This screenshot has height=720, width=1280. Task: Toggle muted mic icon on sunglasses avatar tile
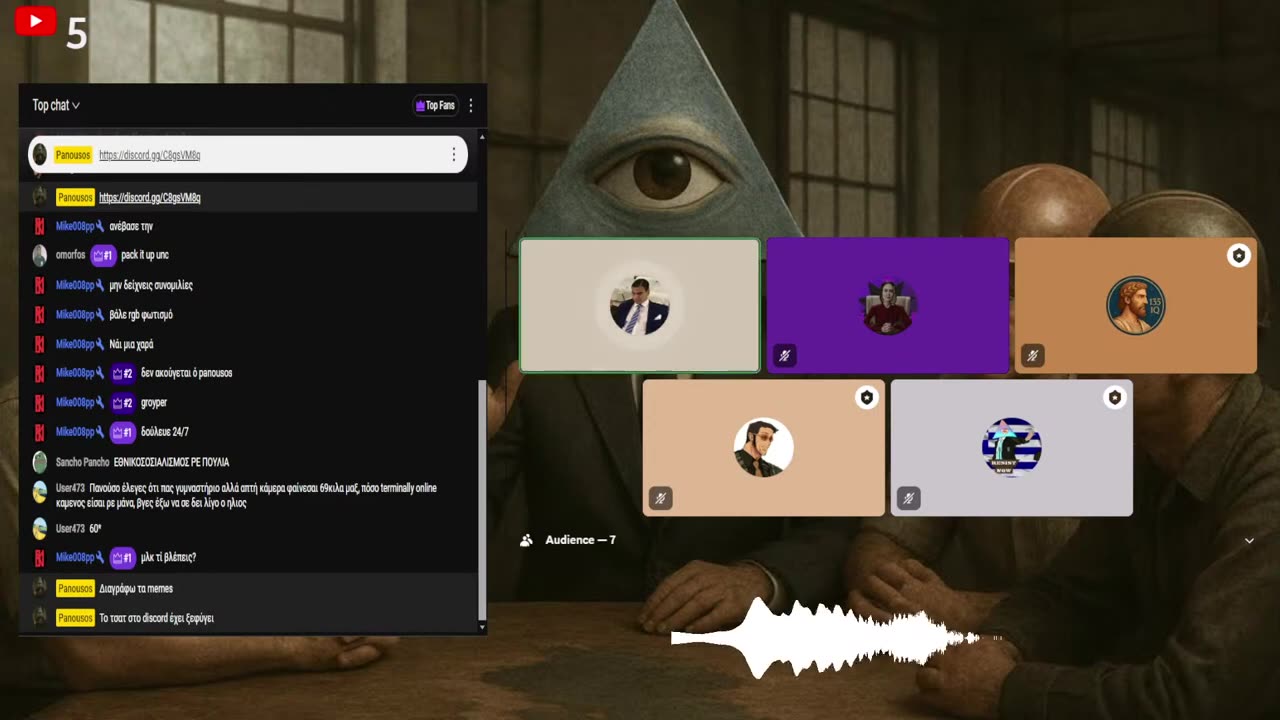(661, 498)
